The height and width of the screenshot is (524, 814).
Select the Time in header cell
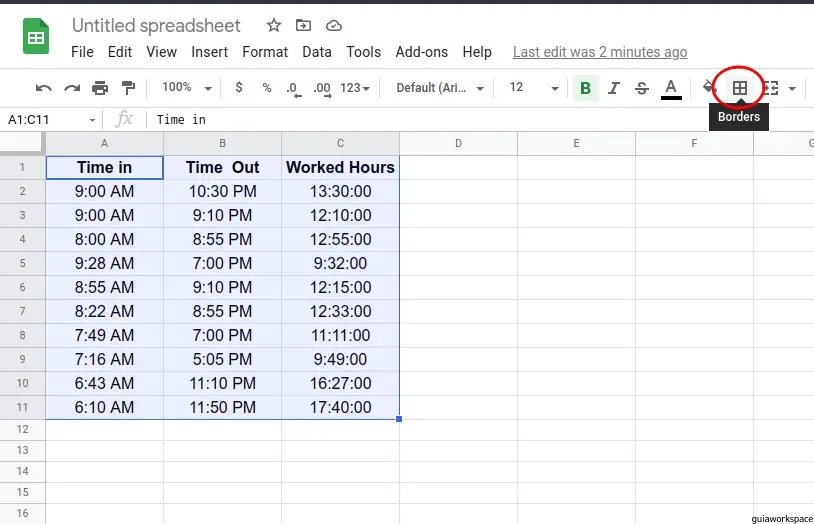104,167
